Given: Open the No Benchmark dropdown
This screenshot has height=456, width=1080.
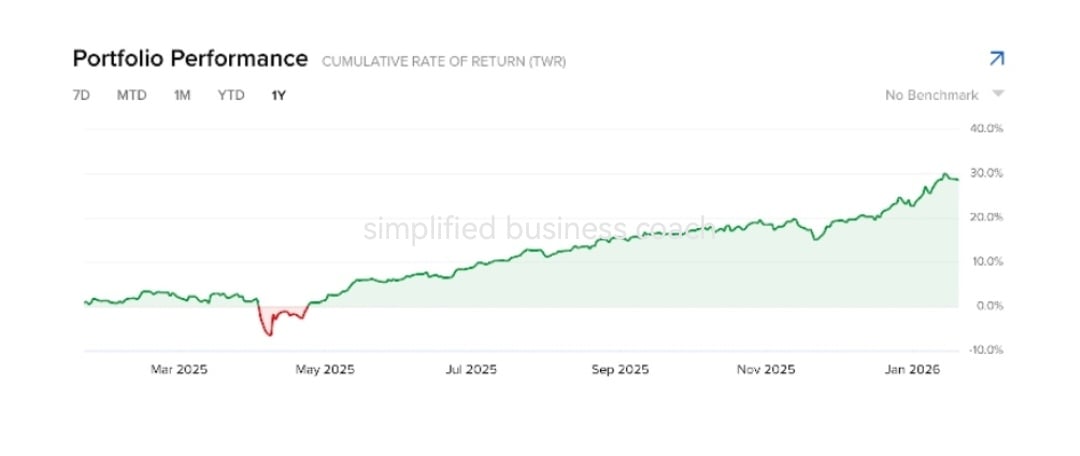Looking at the screenshot, I should pyautogui.click(x=944, y=95).
